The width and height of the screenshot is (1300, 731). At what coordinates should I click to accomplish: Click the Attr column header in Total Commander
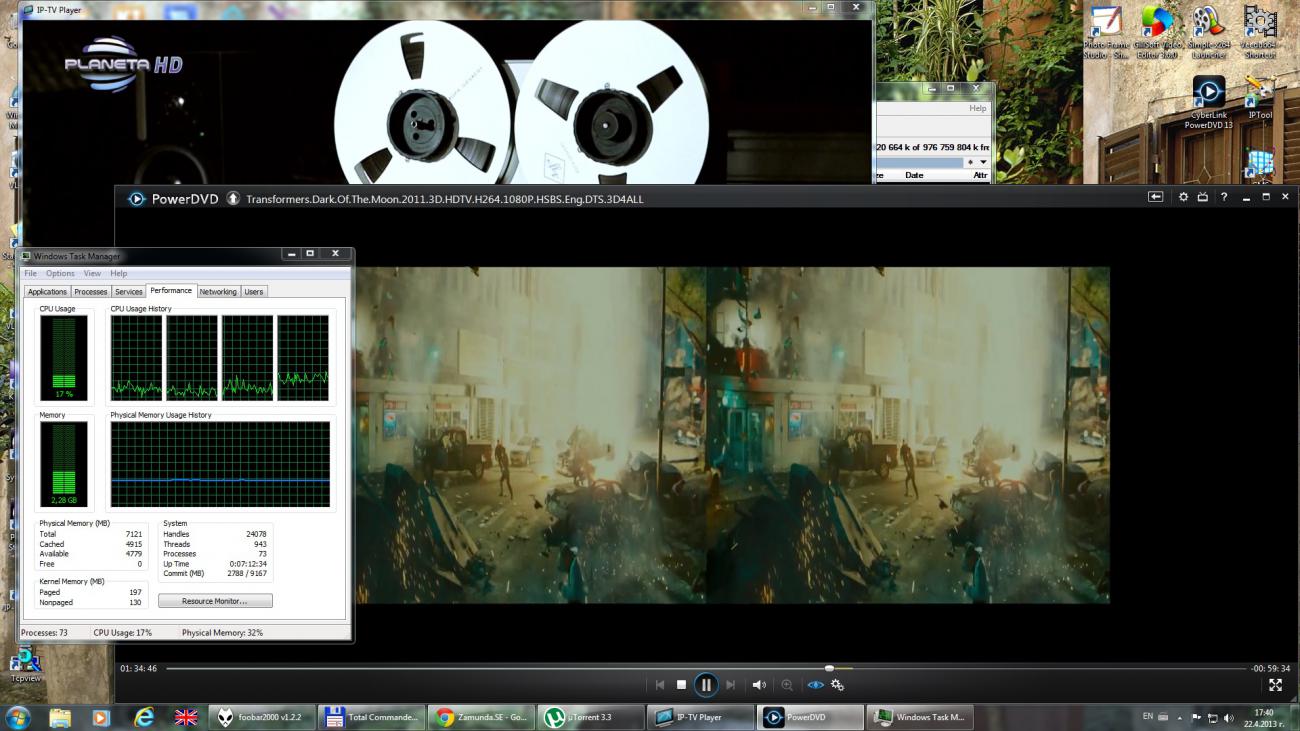tap(980, 175)
